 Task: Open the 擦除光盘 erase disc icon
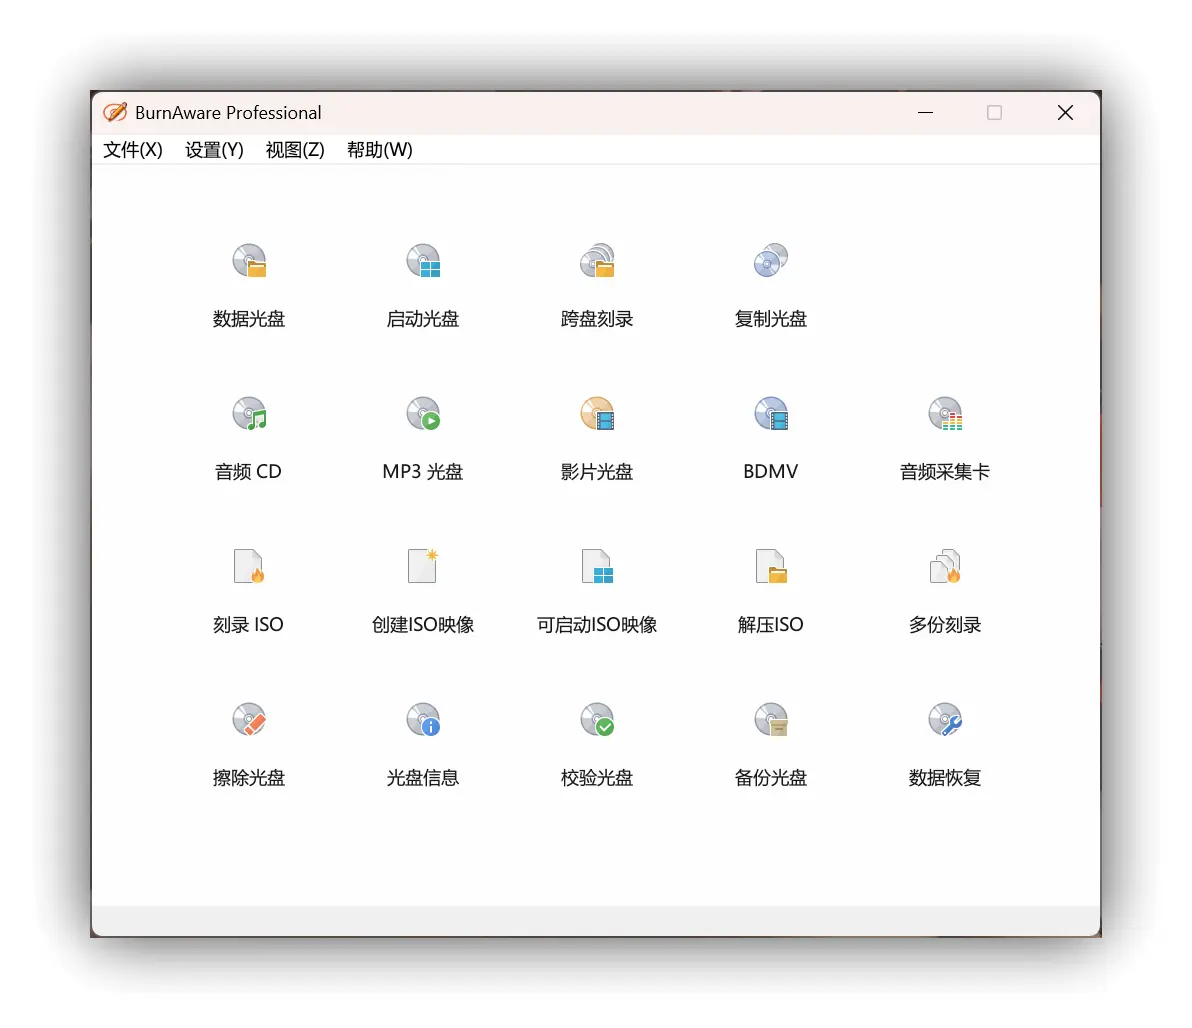(249, 719)
